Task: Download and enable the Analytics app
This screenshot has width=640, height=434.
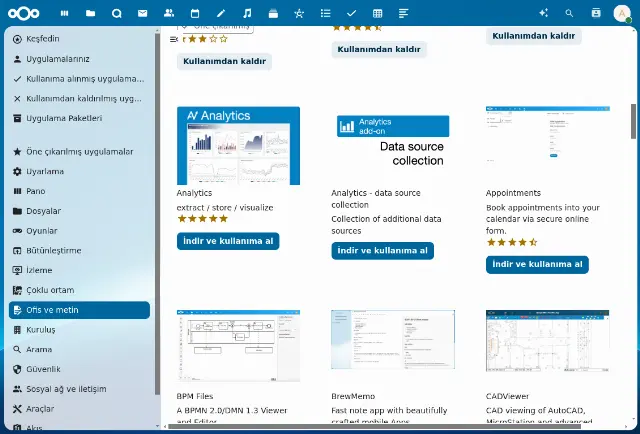Action: click(228, 241)
